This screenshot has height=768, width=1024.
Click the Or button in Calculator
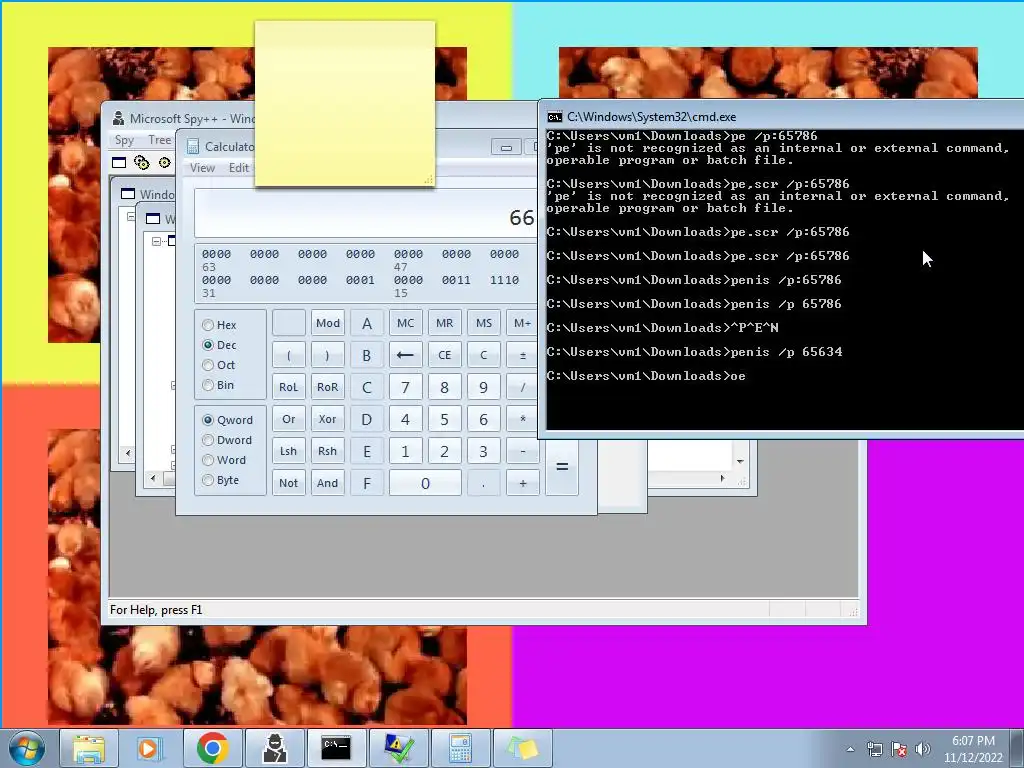pos(289,419)
